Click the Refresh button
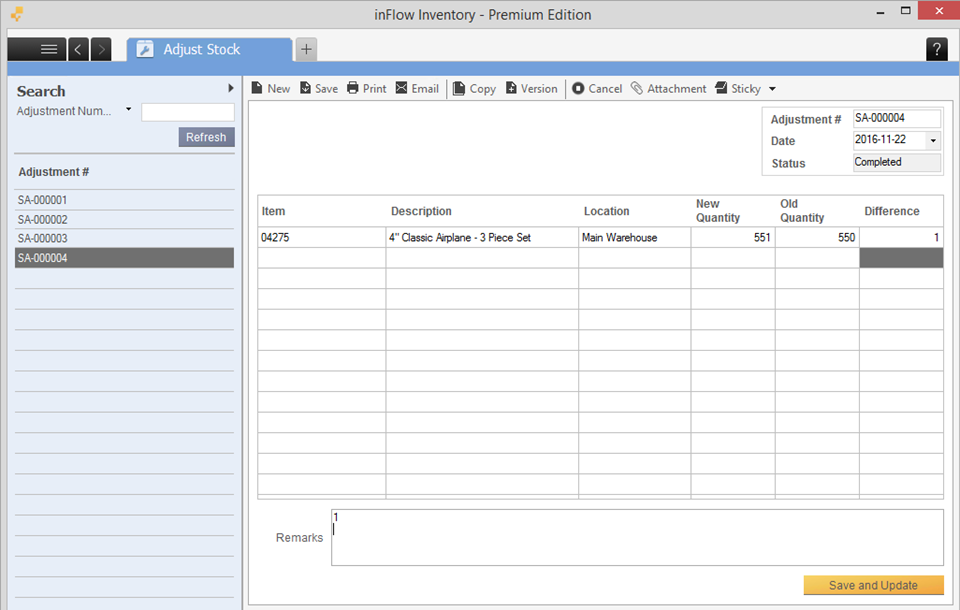The height and width of the screenshot is (610, 960). tap(206, 137)
